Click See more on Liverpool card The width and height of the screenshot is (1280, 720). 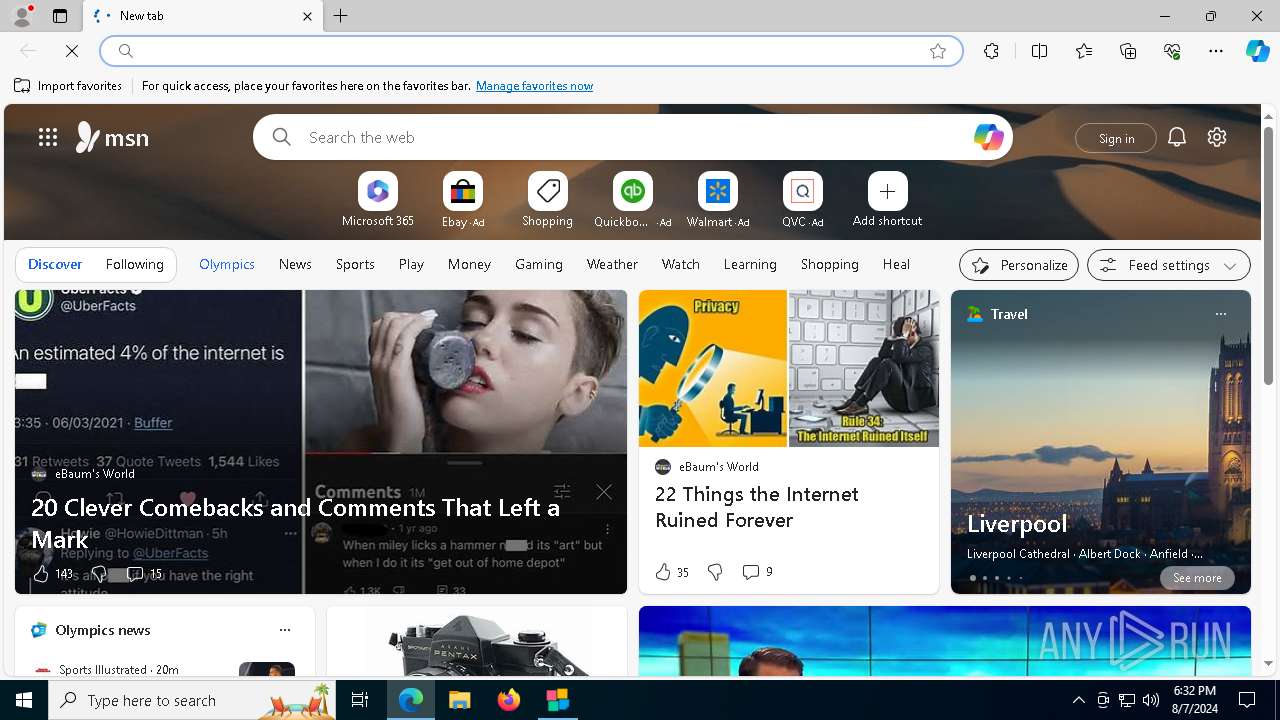(1197, 578)
